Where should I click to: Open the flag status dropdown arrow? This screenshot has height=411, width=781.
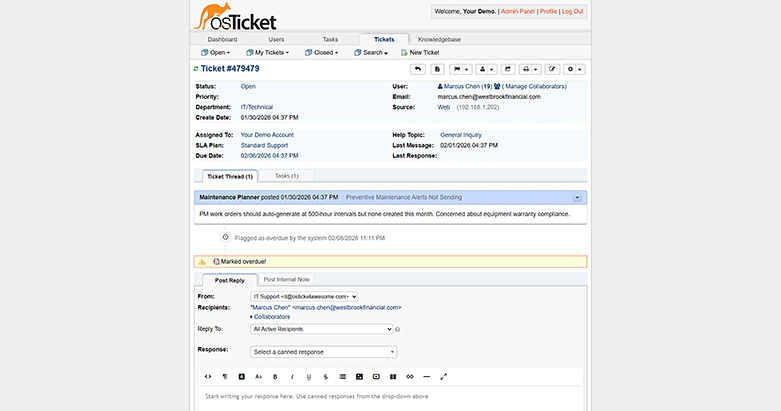click(x=467, y=70)
